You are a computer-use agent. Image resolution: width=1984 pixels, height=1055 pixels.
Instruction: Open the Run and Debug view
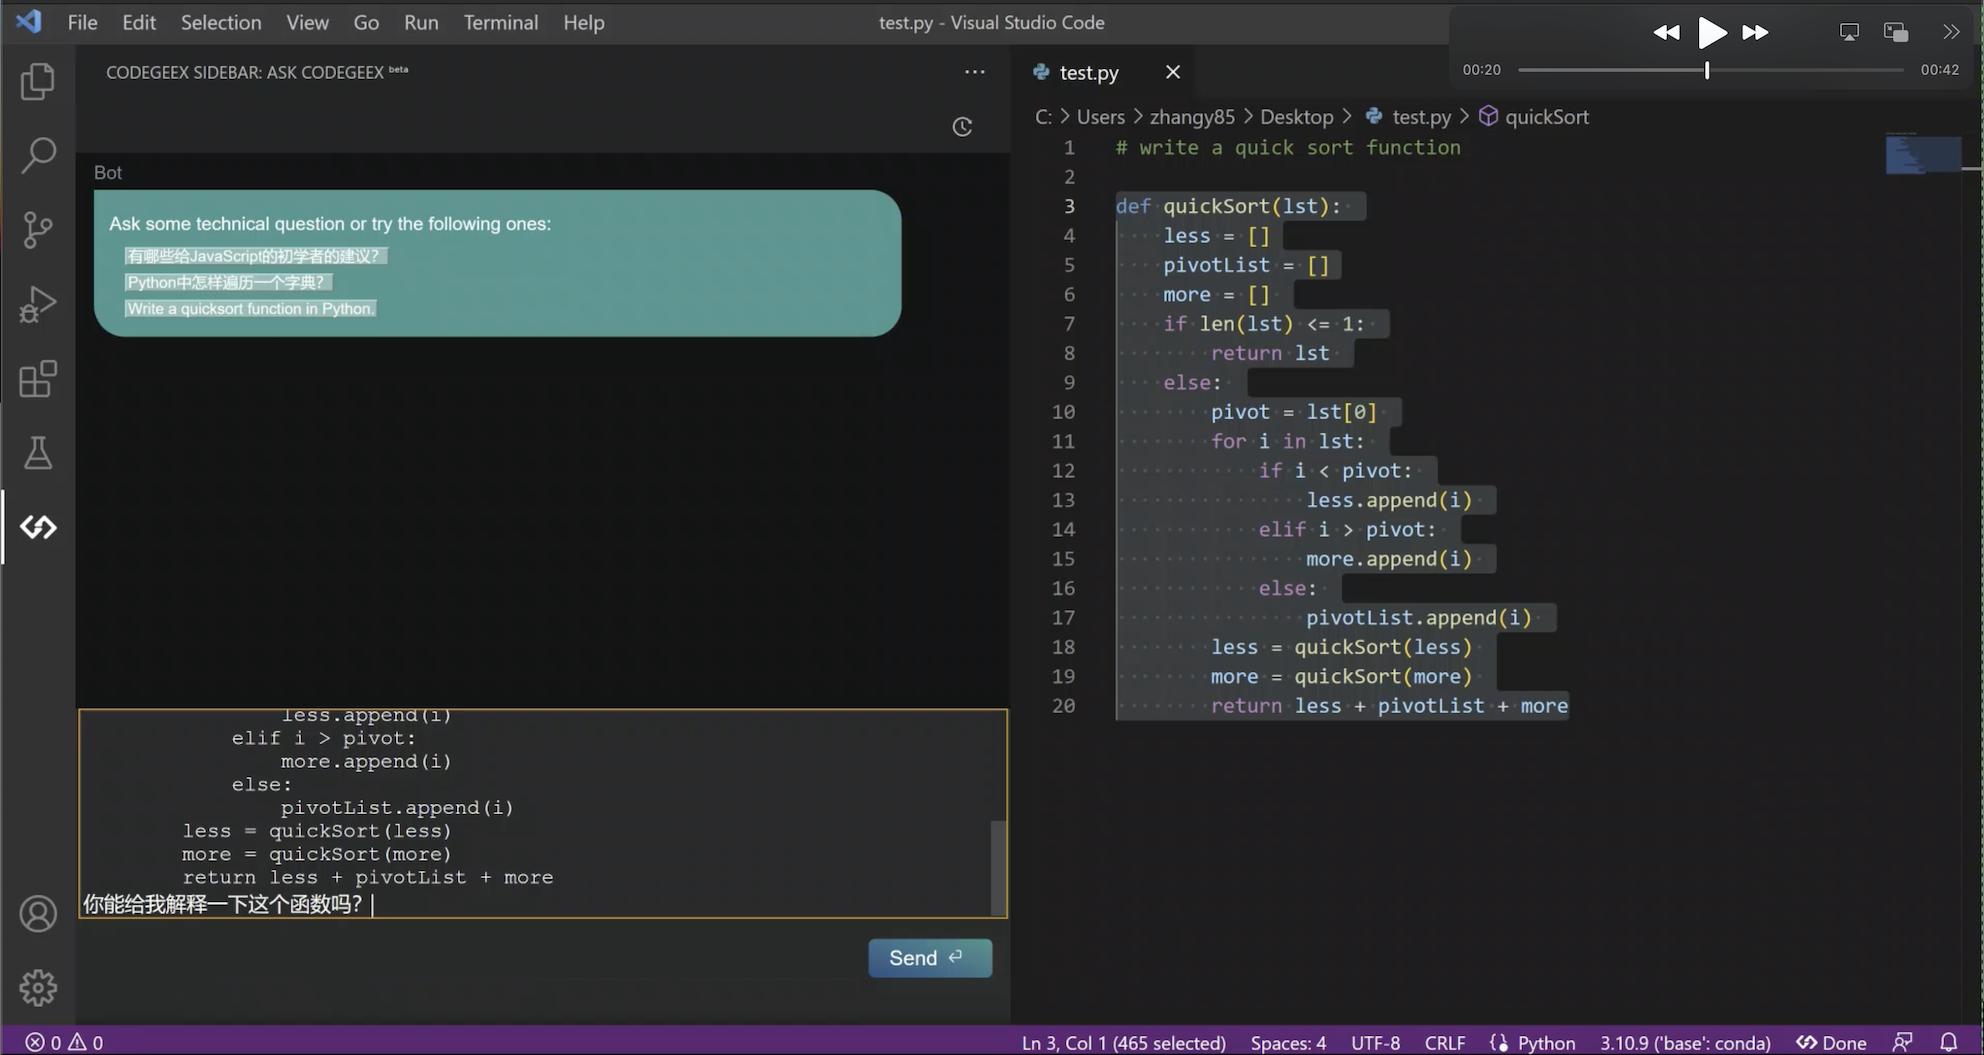(38, 304)
